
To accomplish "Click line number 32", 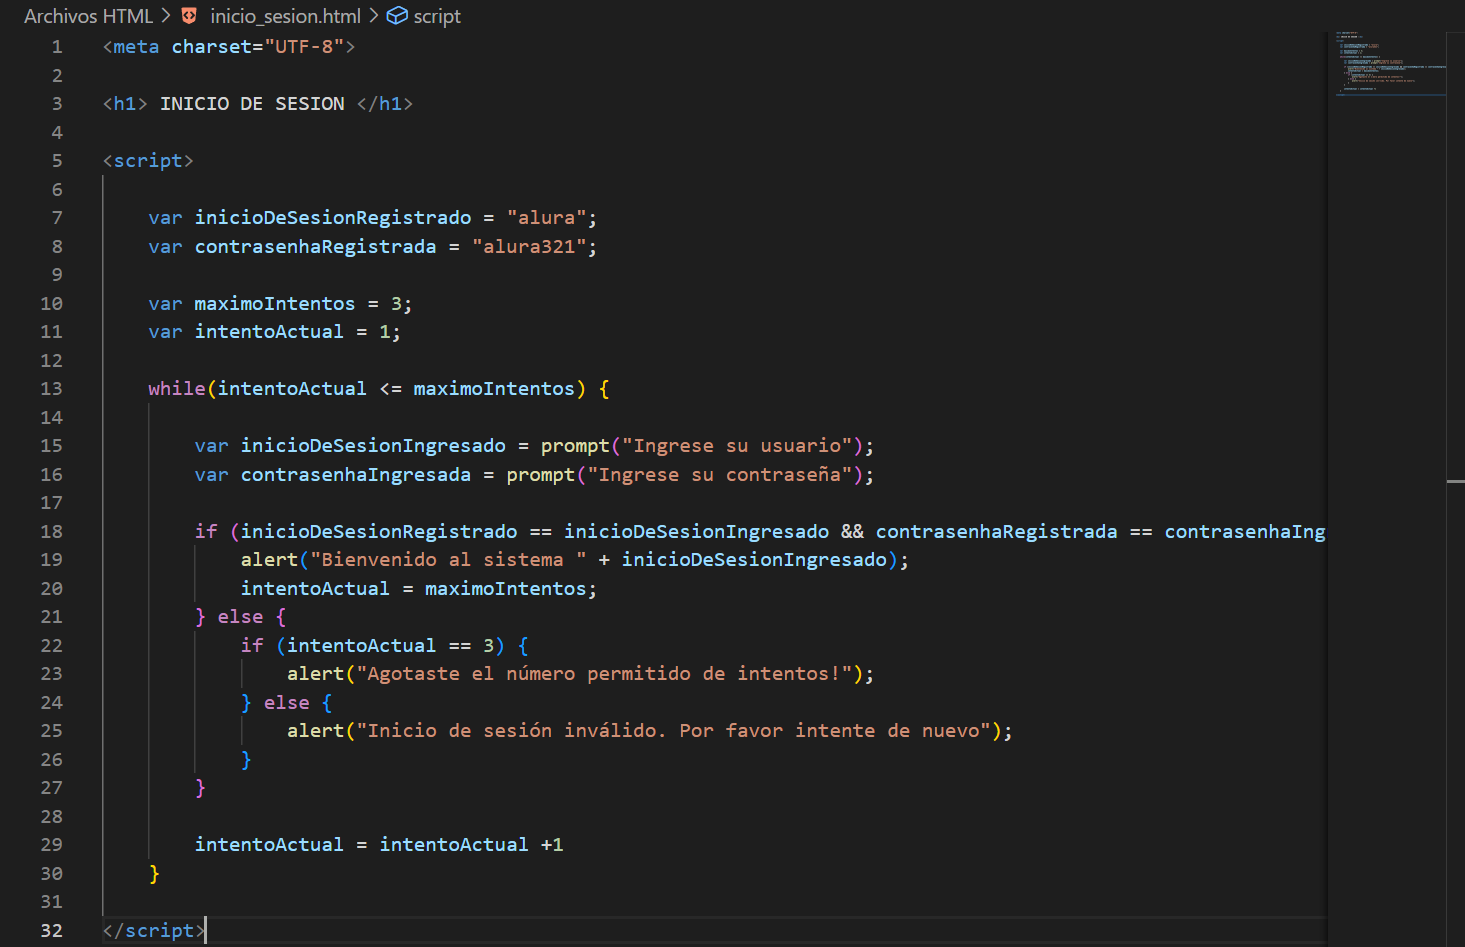I will coord(51,931).
